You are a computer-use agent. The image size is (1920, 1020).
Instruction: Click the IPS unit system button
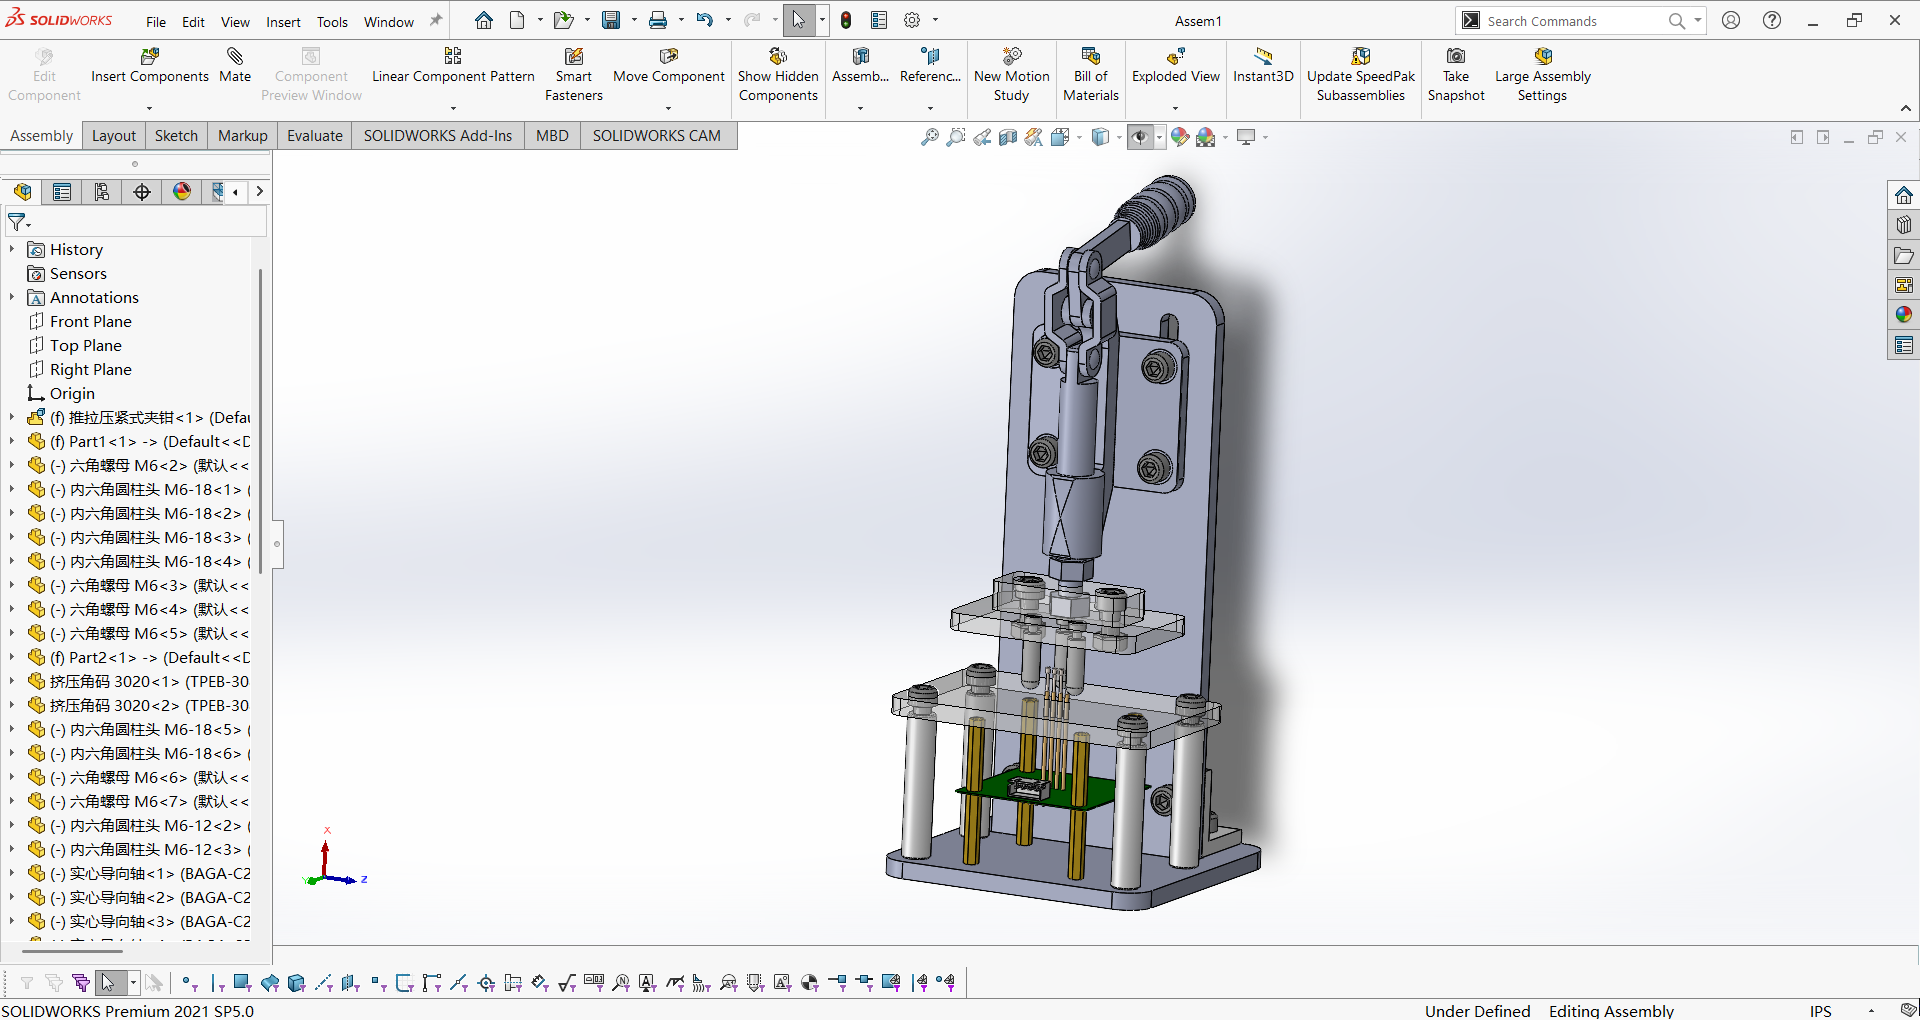pyautogui.click(x=1821, y=1011)
